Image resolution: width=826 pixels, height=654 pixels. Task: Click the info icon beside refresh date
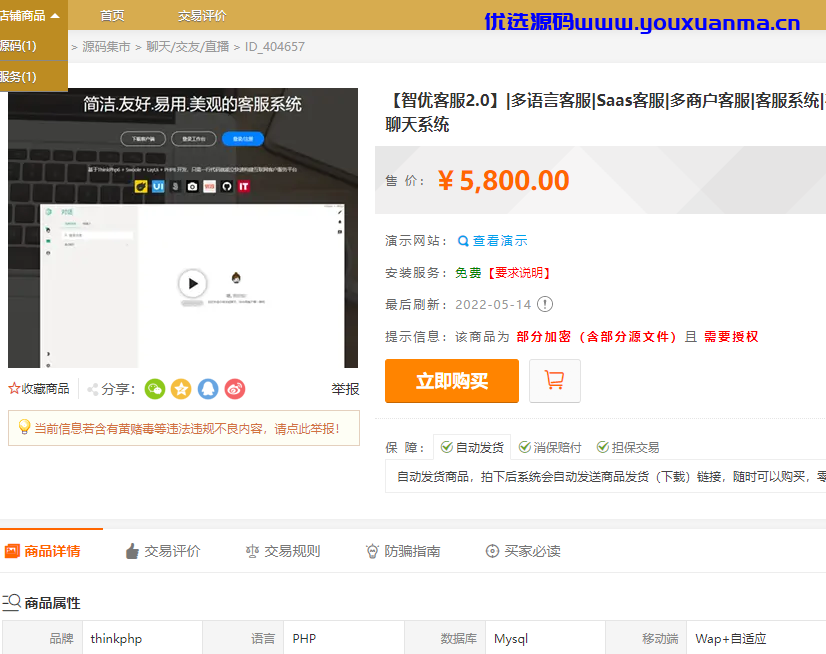tap(545, 304)
